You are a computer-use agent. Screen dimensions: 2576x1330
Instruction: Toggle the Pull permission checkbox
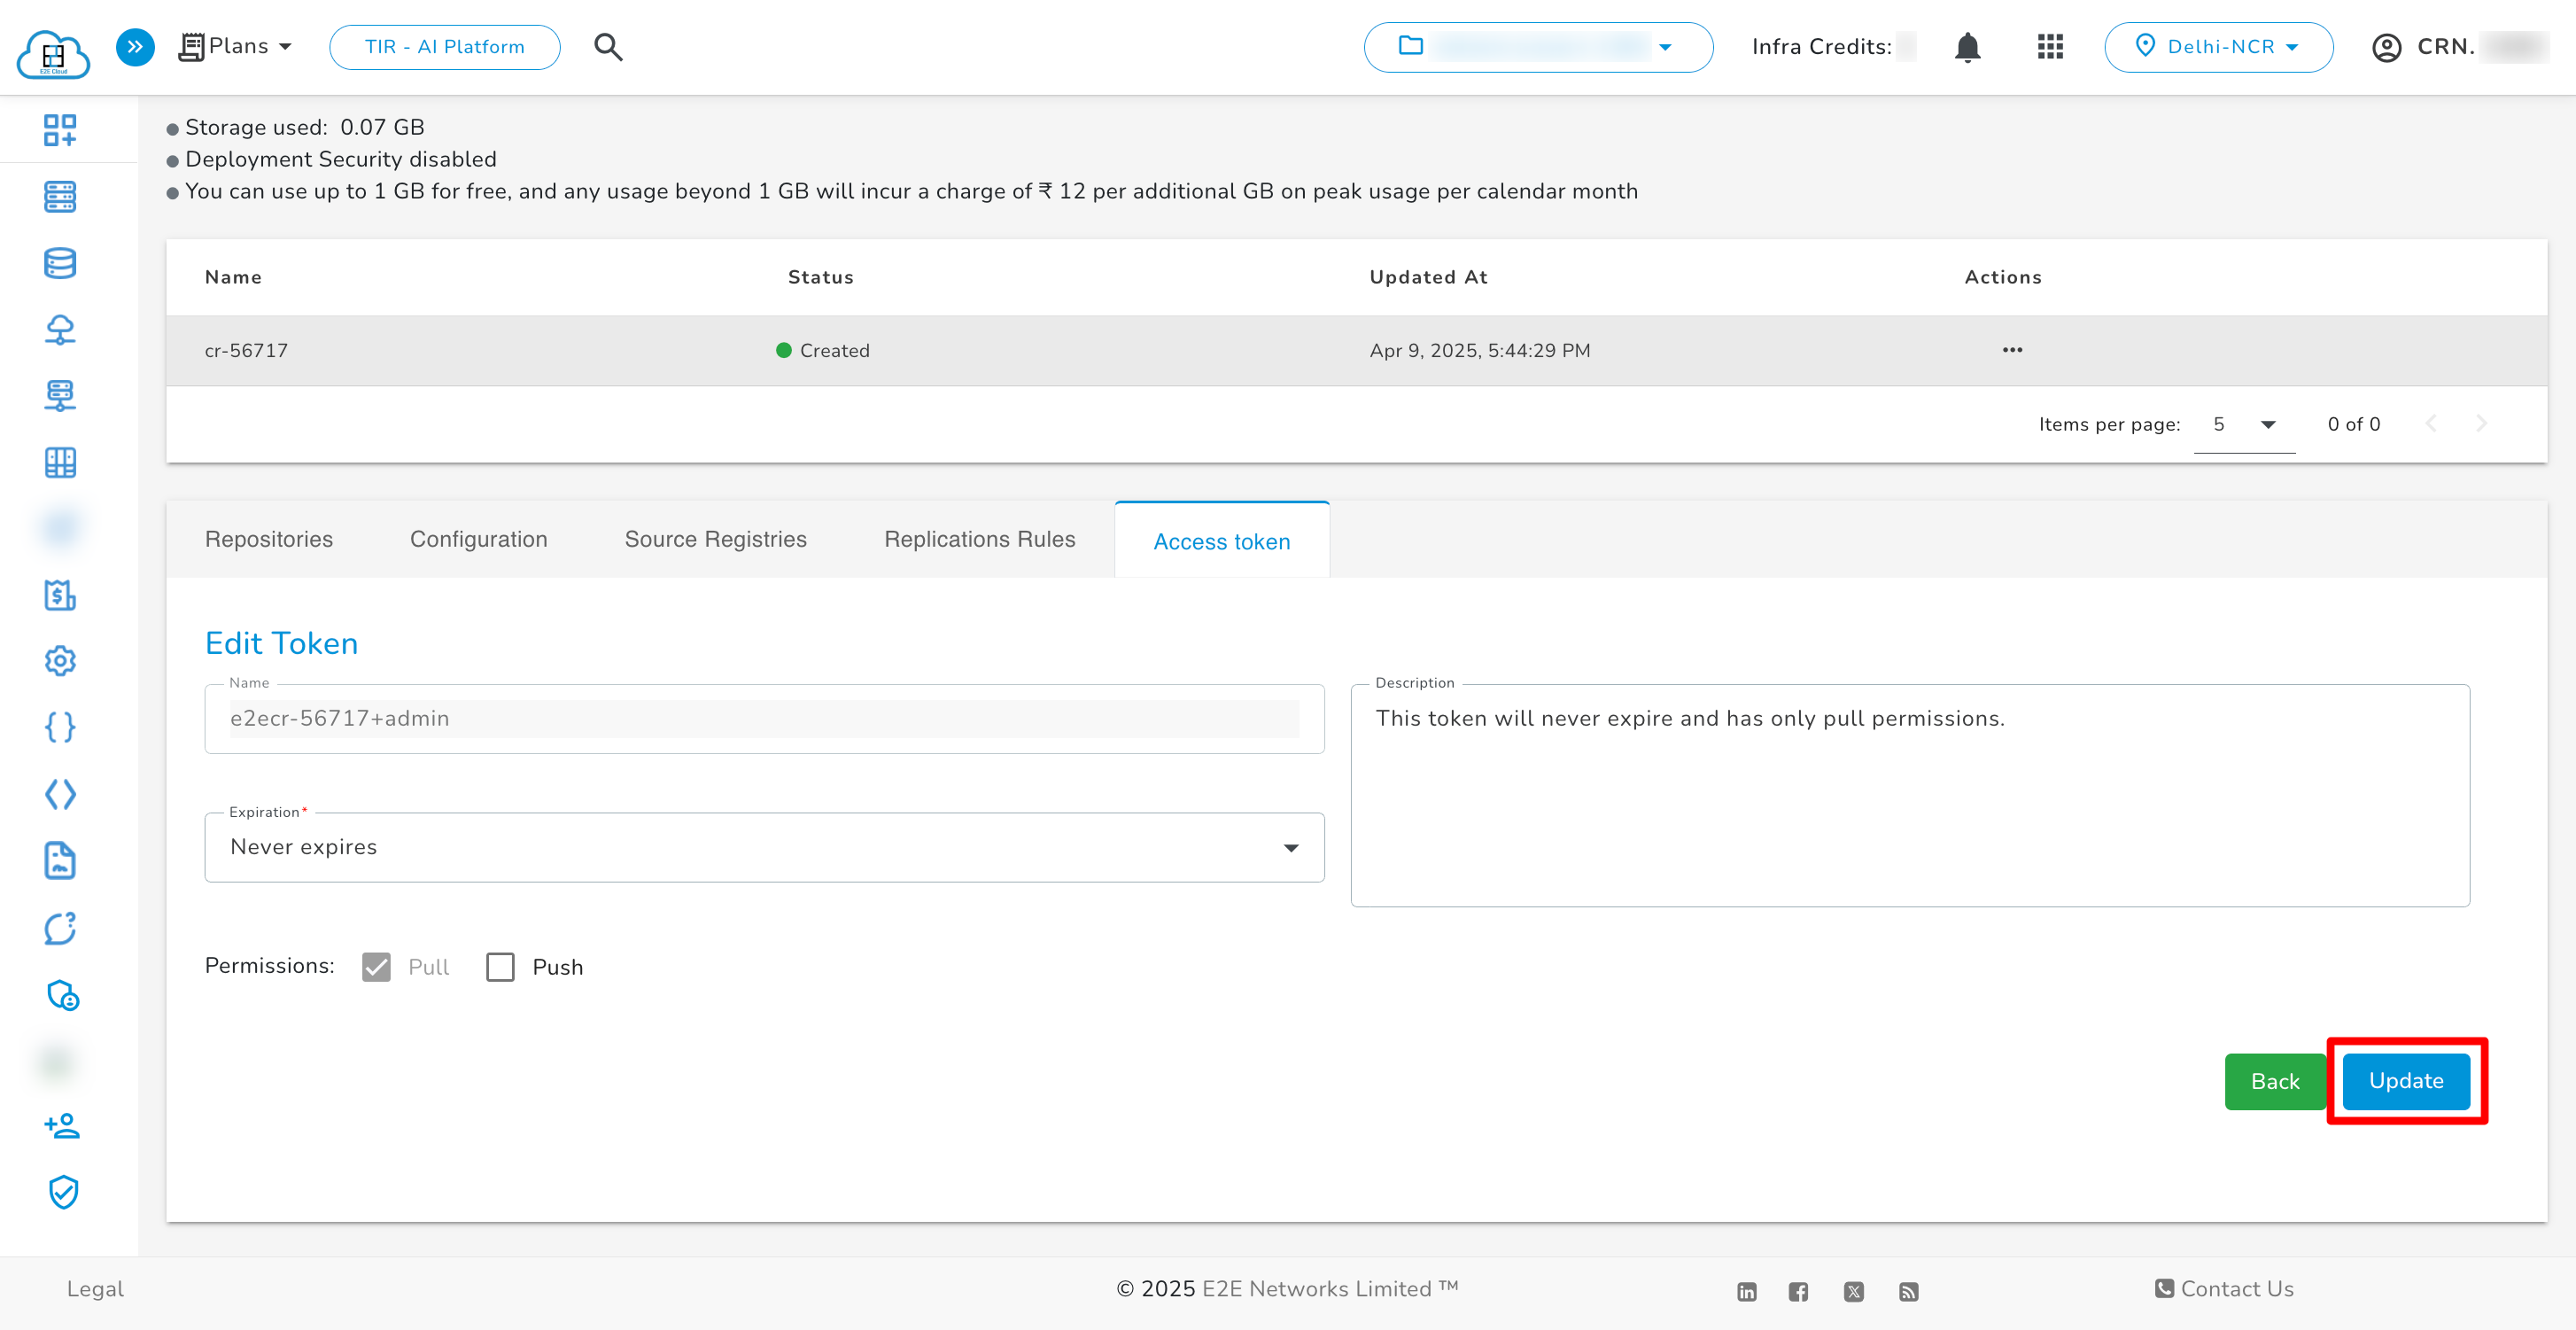point(376,967)
